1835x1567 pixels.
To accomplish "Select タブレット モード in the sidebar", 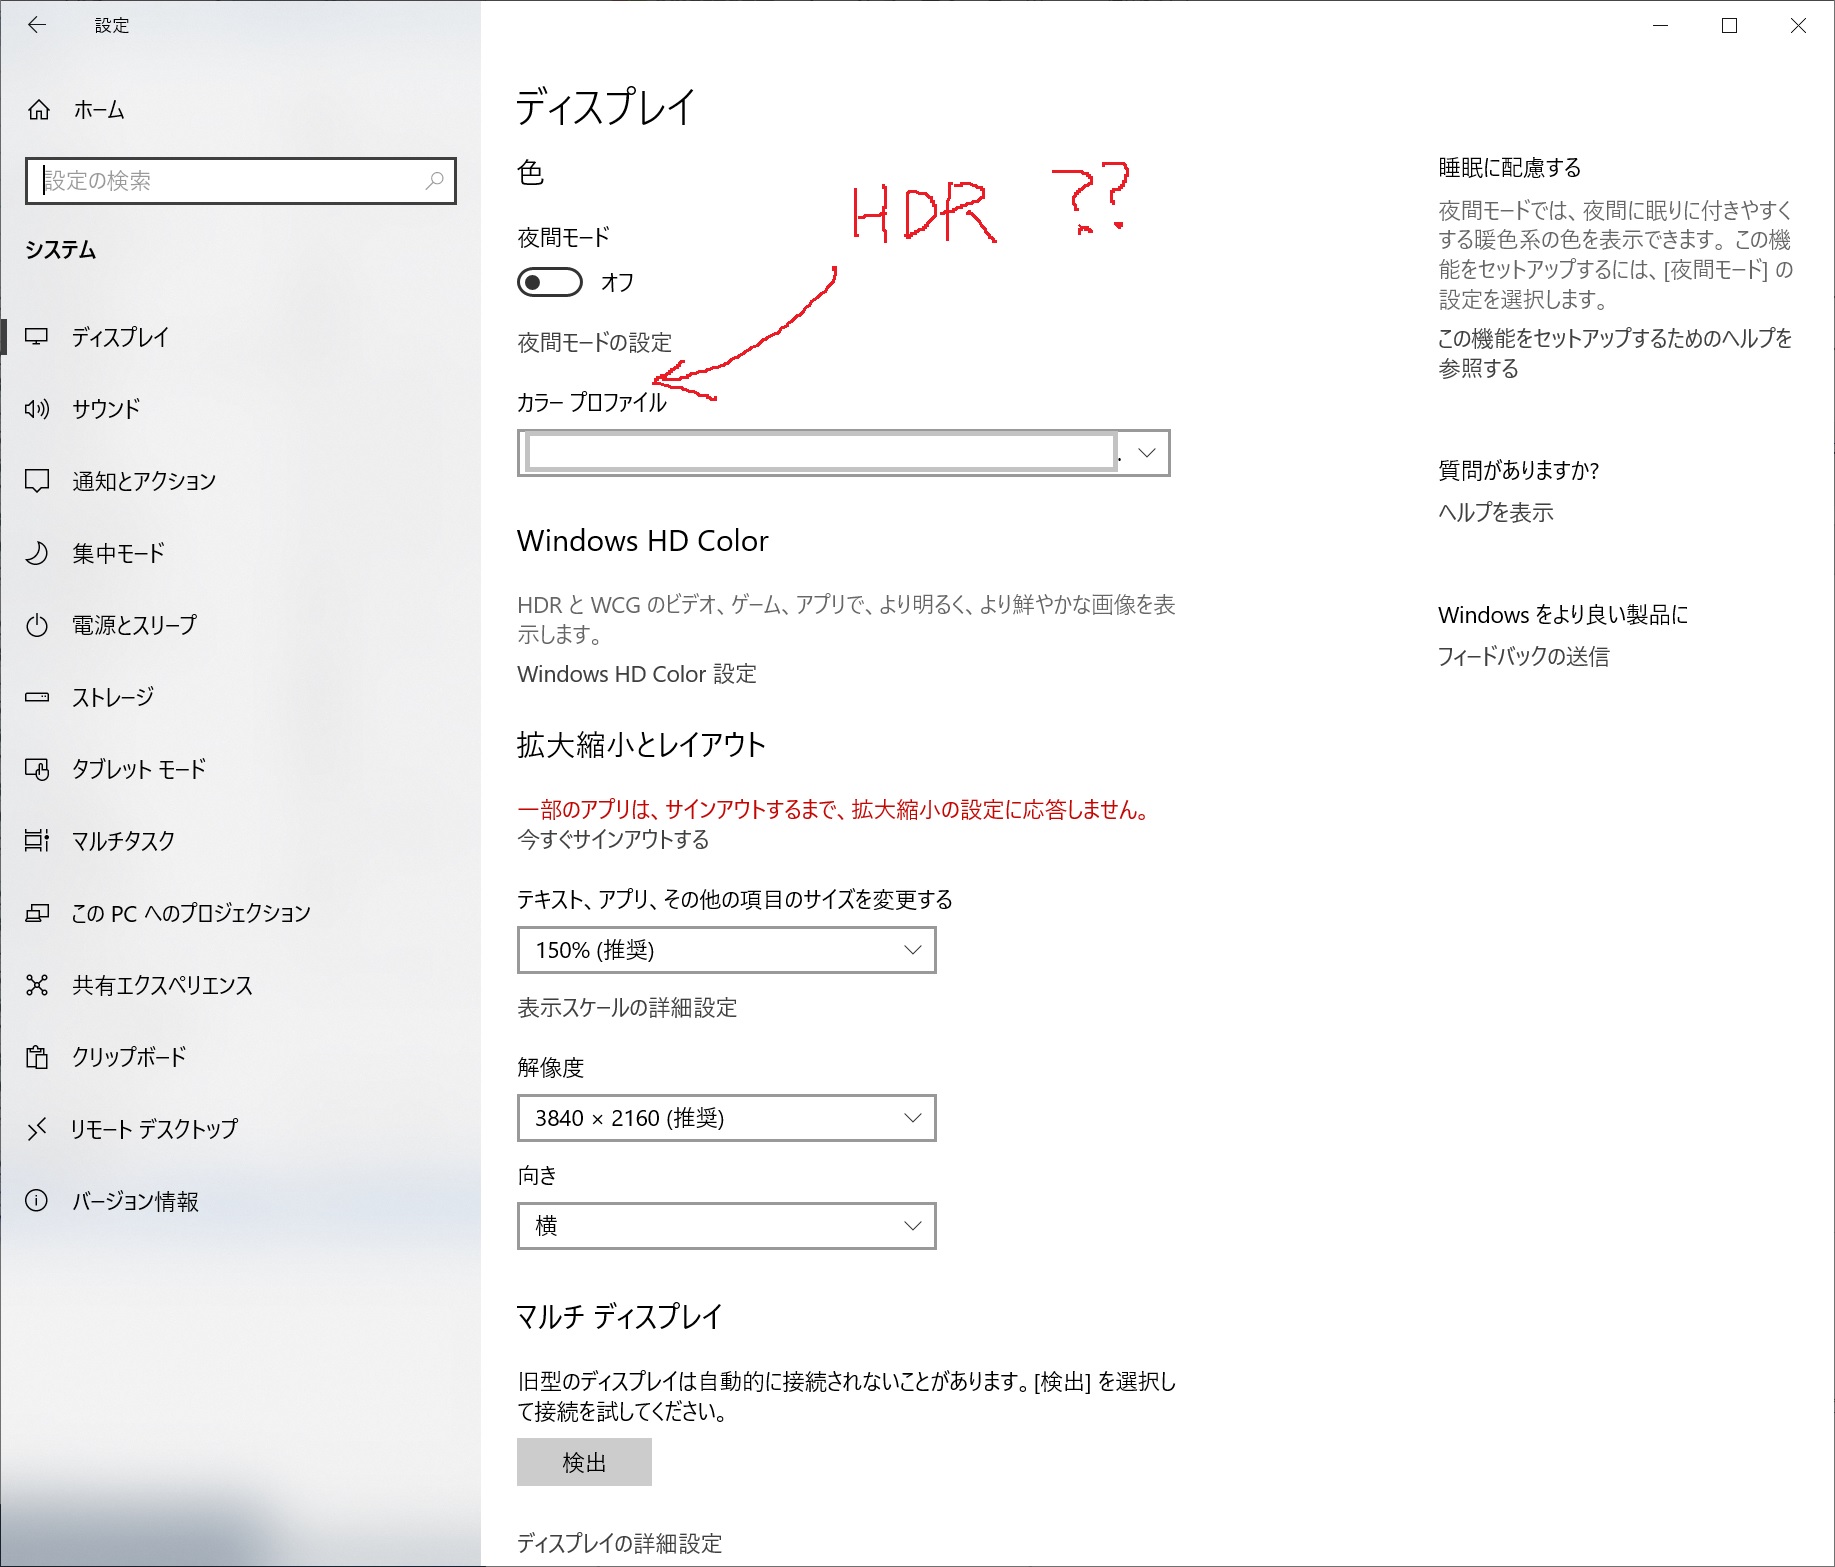I will (x=240, y=769).
